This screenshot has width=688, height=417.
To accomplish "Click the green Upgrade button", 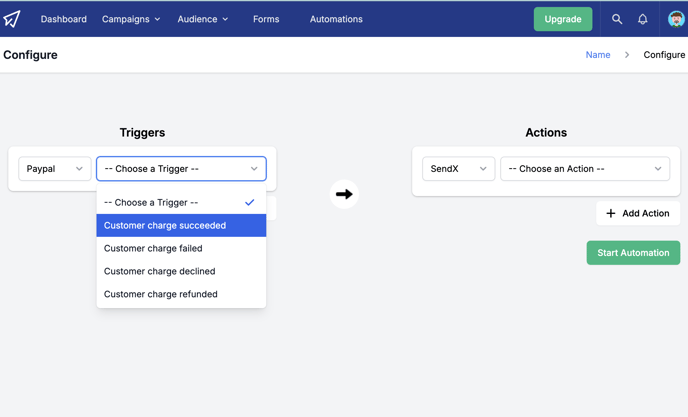I will tap(563, 19).
